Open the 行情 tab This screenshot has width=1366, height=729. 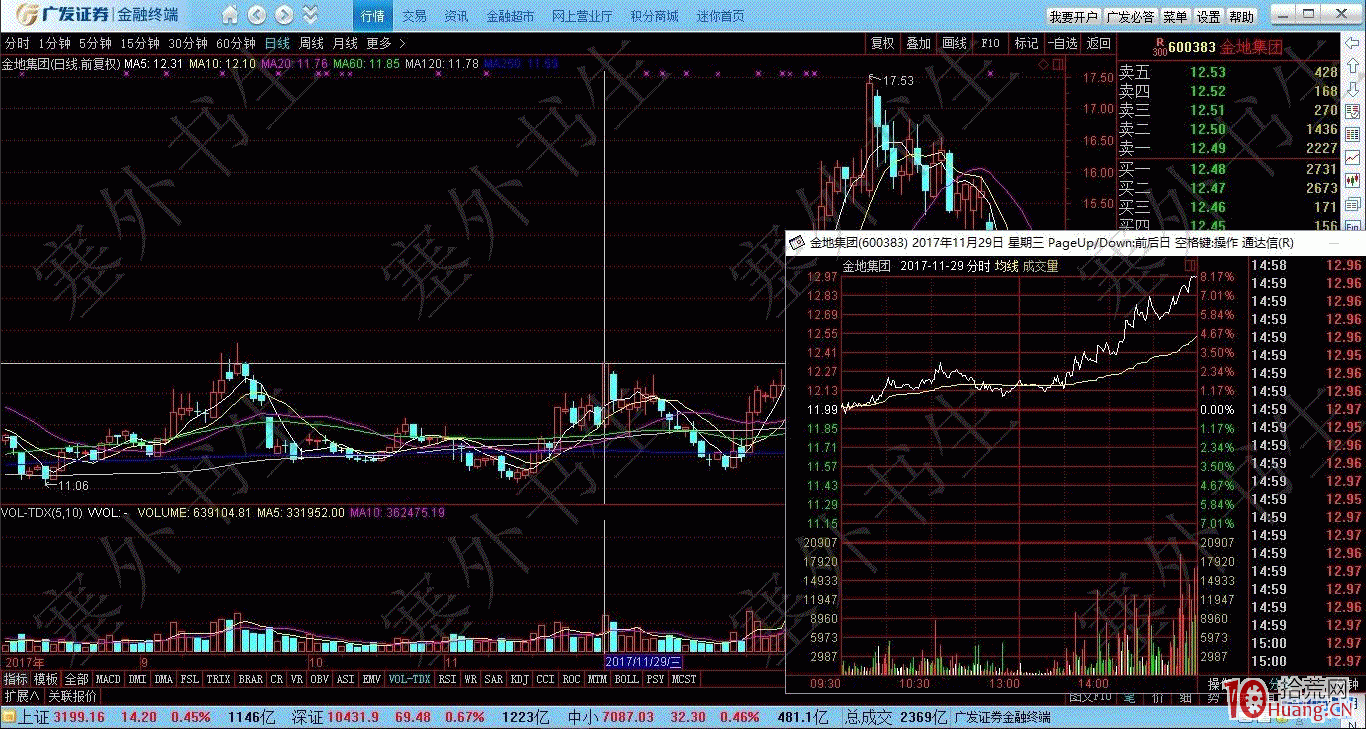click(373, 16)
